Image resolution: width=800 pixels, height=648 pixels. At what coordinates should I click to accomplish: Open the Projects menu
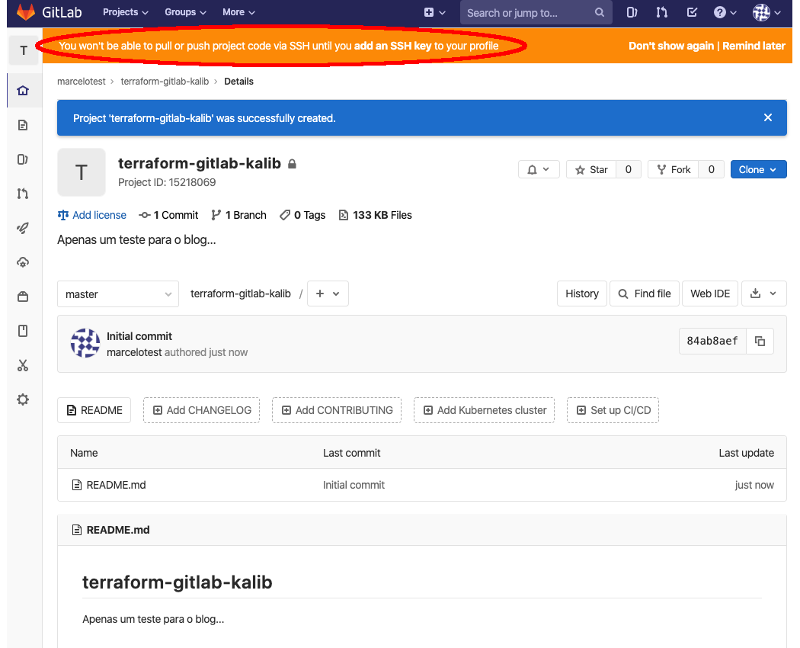point(125,12)
